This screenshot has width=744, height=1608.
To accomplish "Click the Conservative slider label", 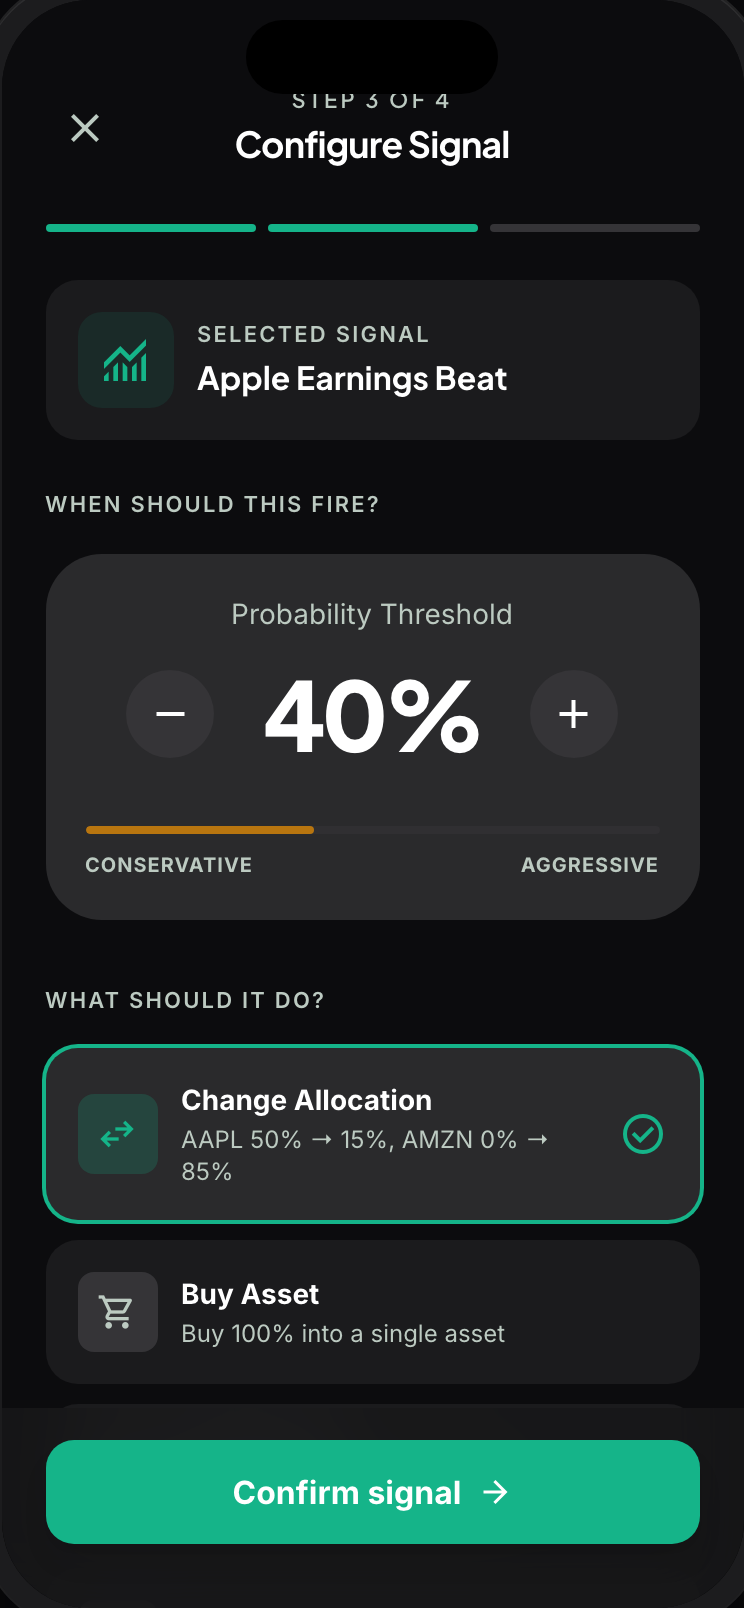I will coord(169,865).
